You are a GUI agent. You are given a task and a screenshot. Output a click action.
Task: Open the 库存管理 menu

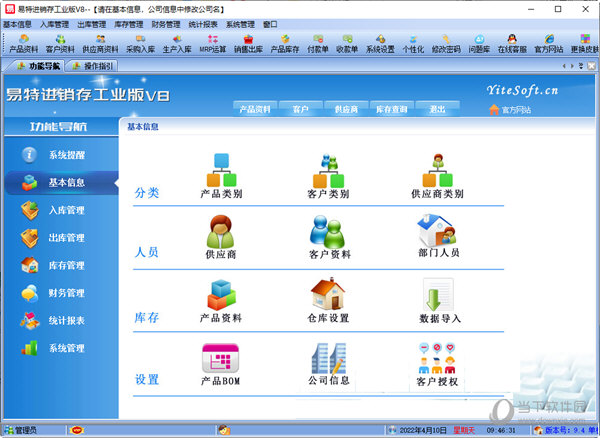coord(129,24)
